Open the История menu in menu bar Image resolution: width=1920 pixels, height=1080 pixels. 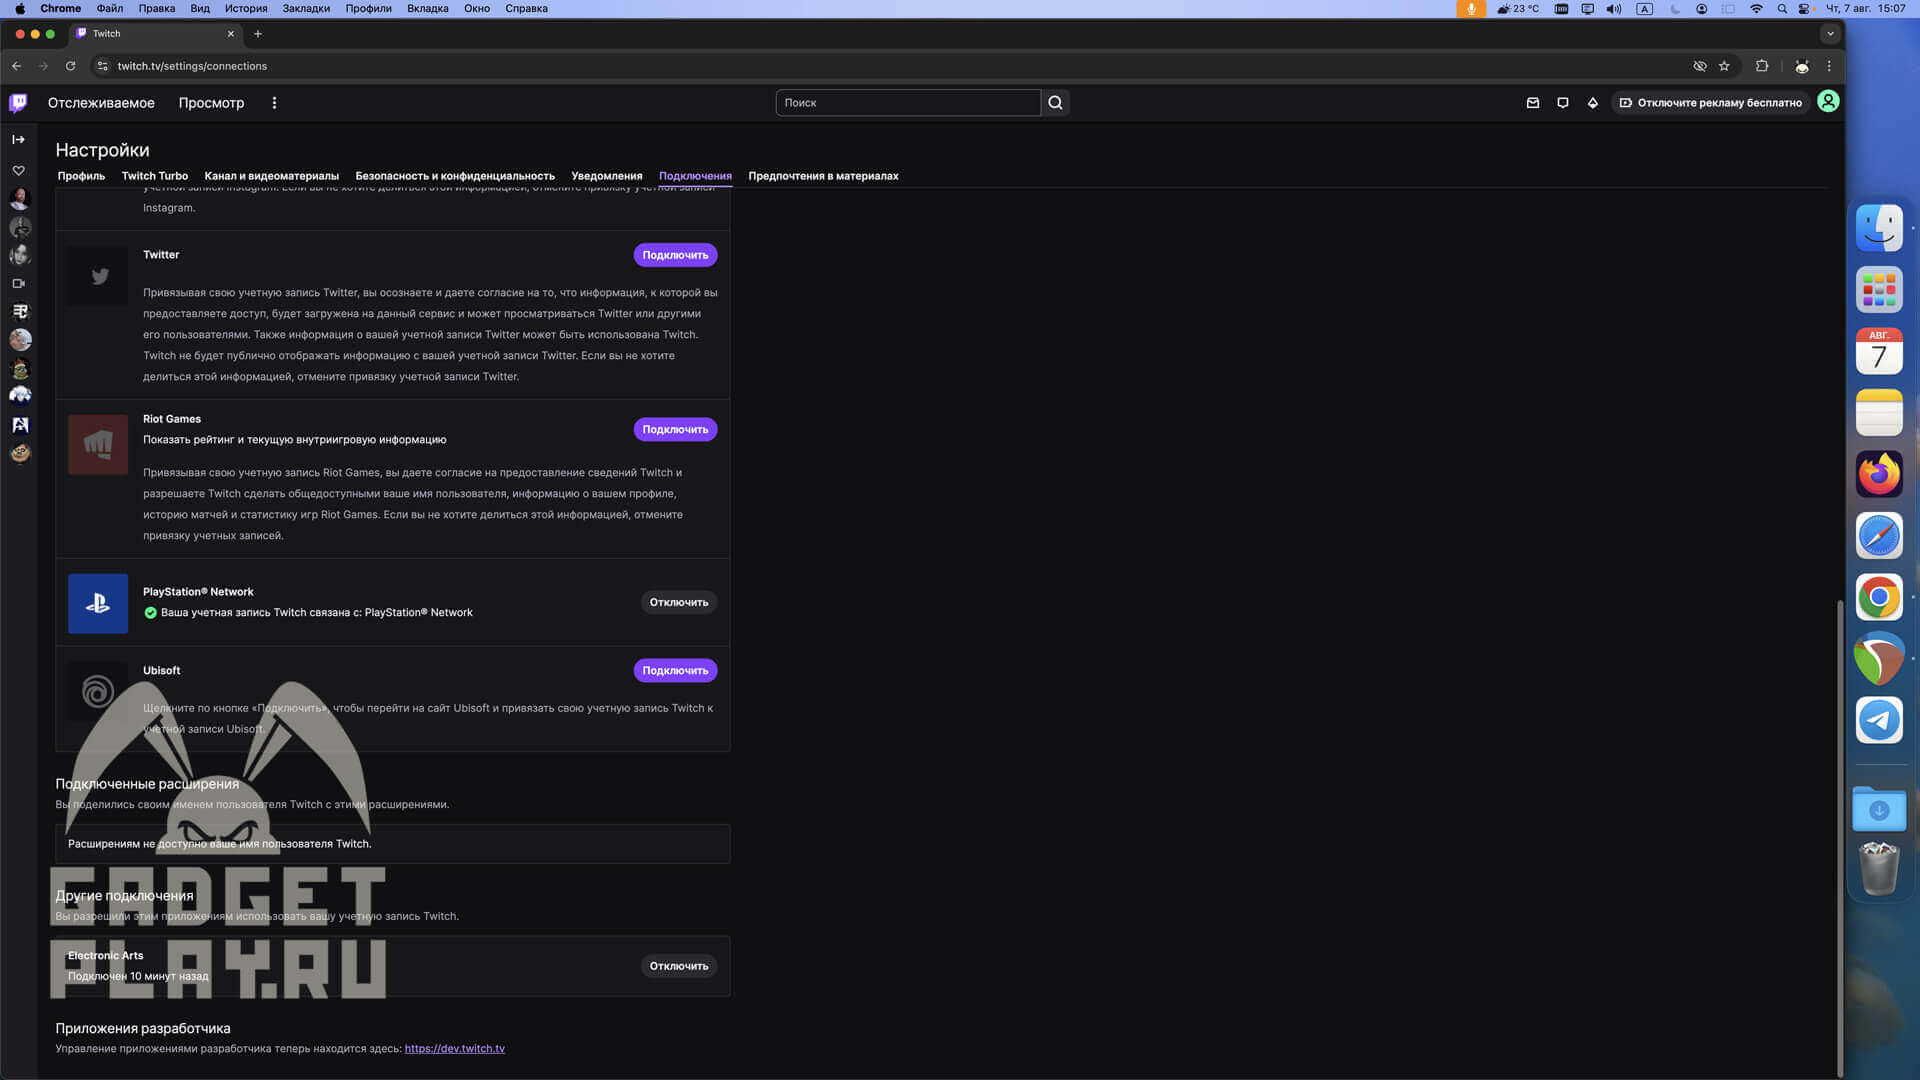coord(246,8)
